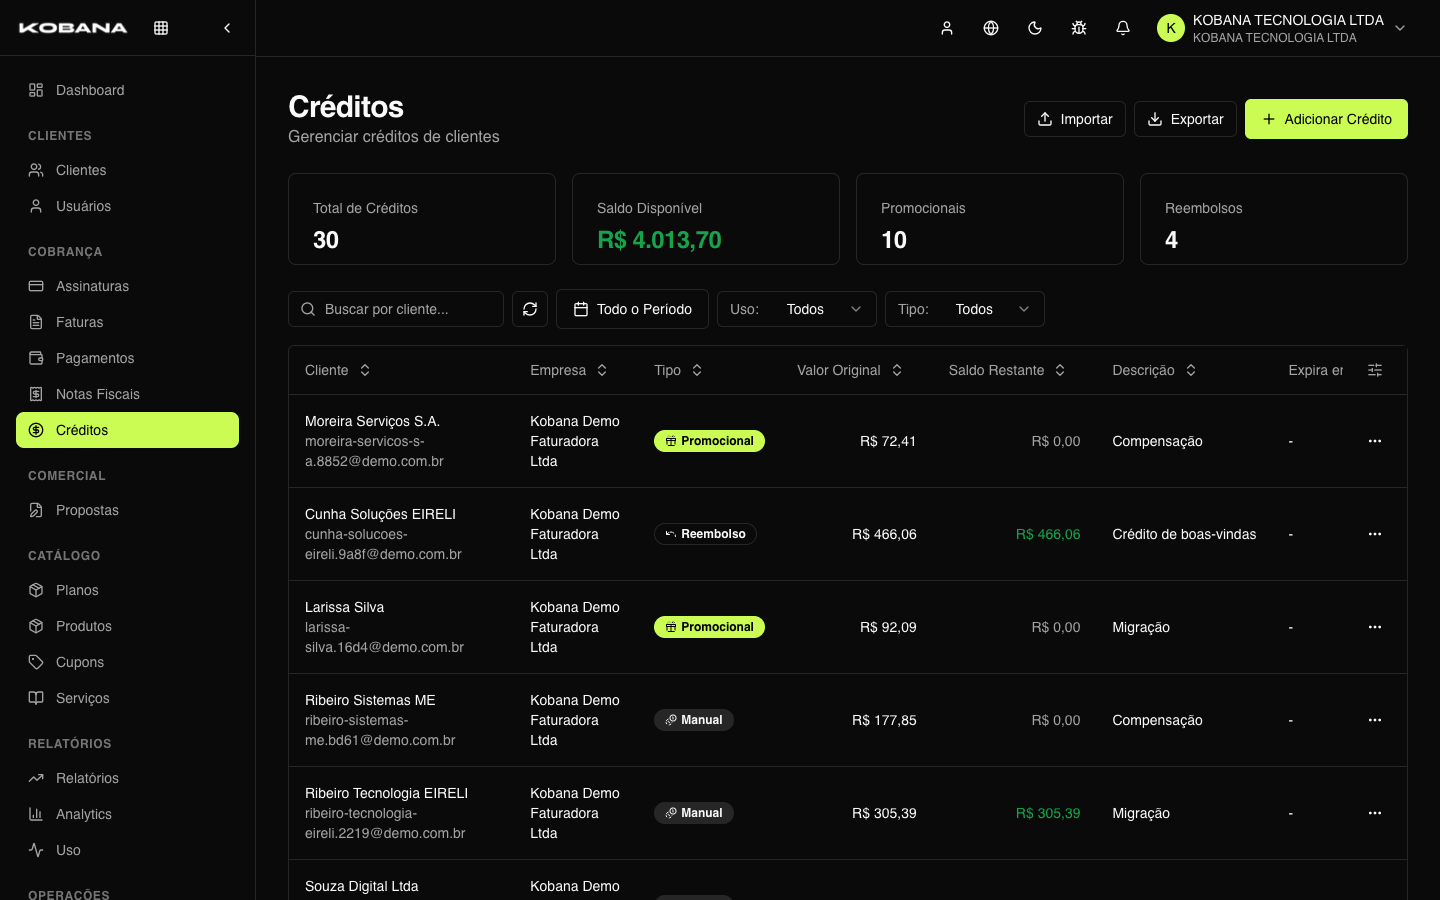Viewport: 1440px width, 900px height.
Task: Open Notas Fiscais in the sidebar
Action: pyautogui.click(x=127, y=394)
